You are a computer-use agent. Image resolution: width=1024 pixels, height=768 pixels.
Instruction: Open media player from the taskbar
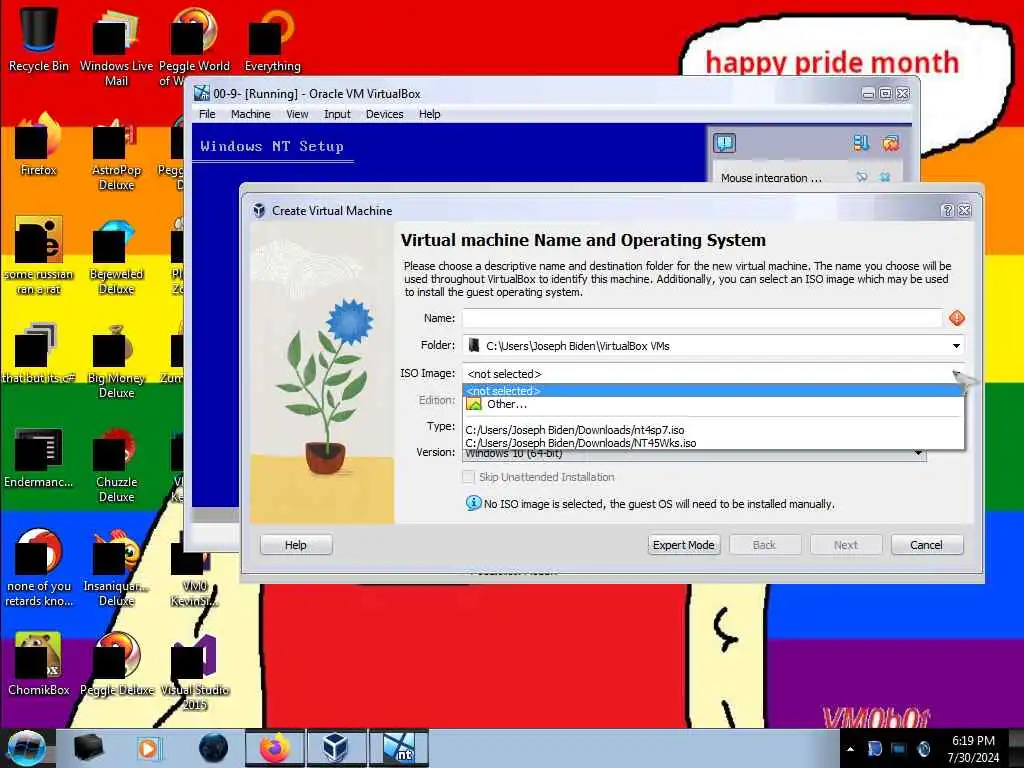(x=148, y=748)
